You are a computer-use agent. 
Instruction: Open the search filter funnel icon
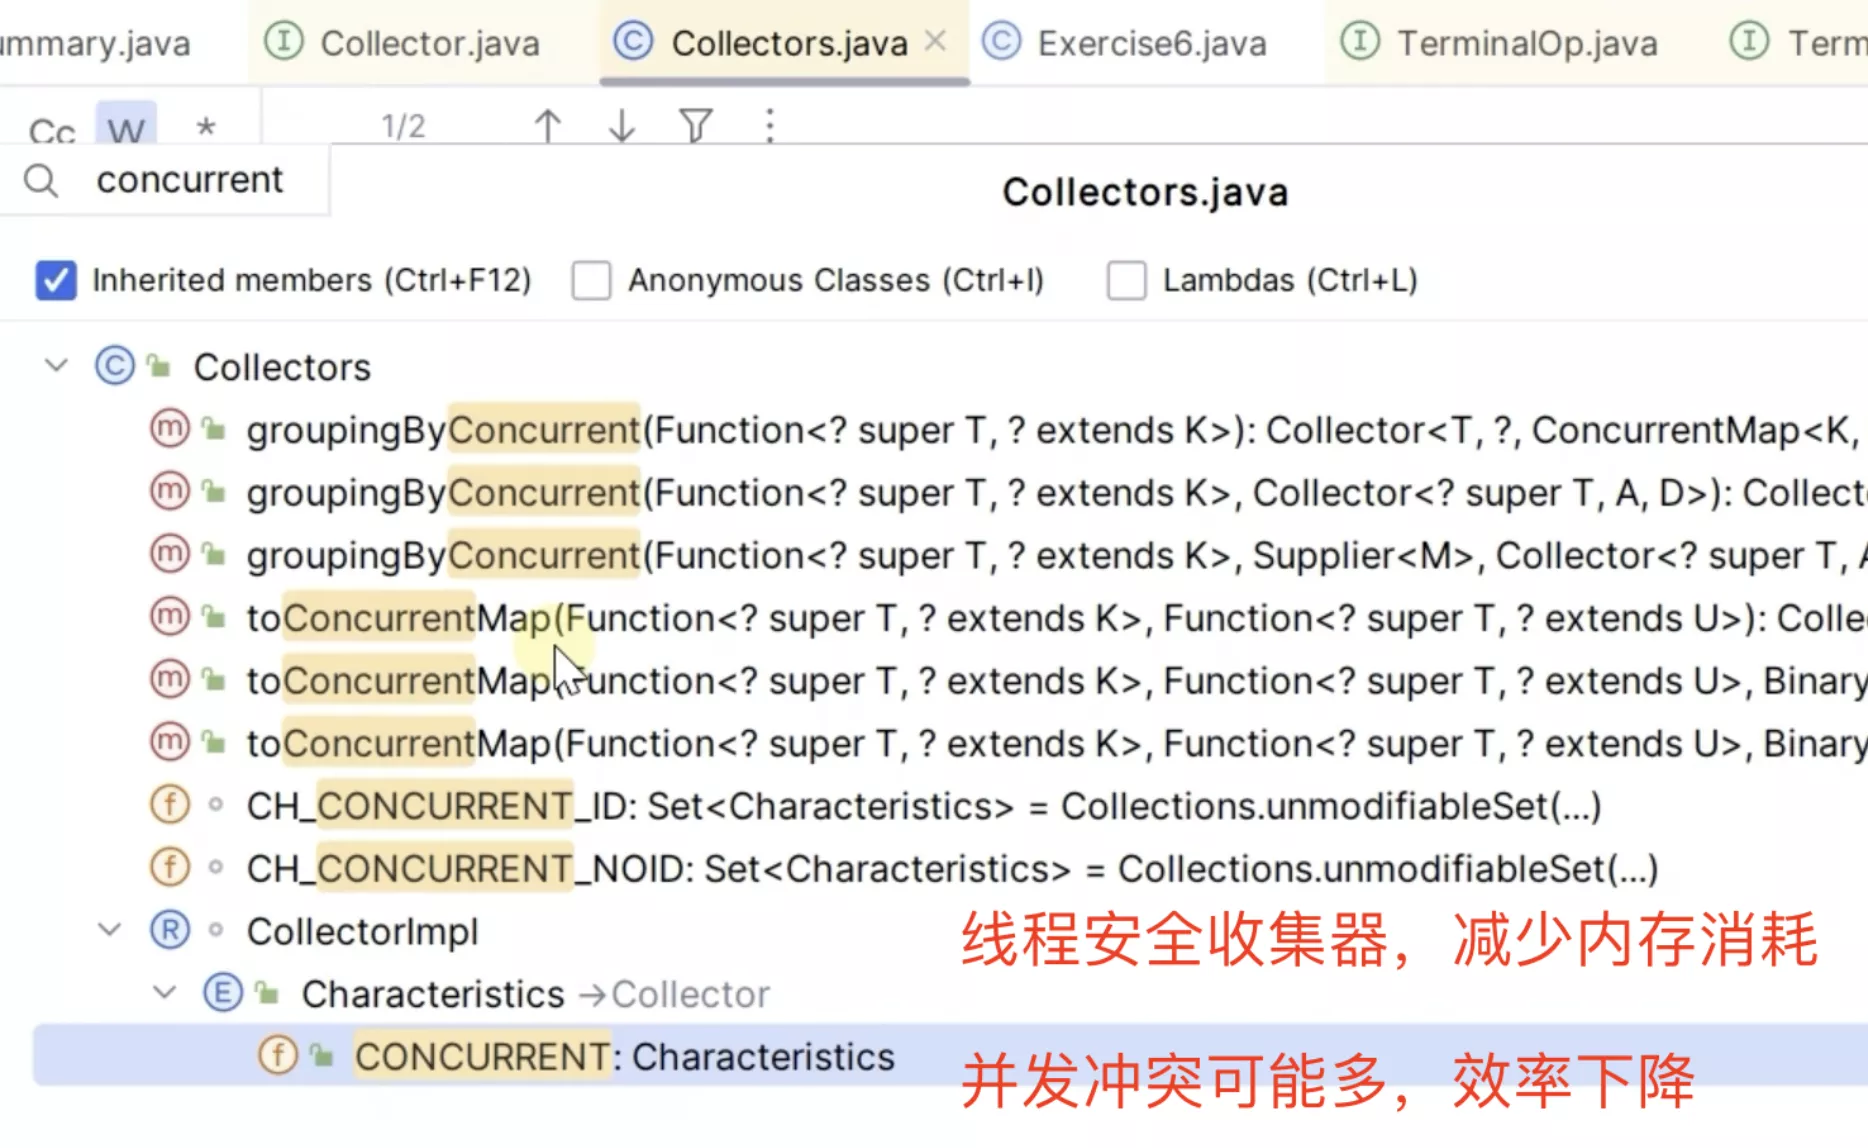[x=696, y=126]
